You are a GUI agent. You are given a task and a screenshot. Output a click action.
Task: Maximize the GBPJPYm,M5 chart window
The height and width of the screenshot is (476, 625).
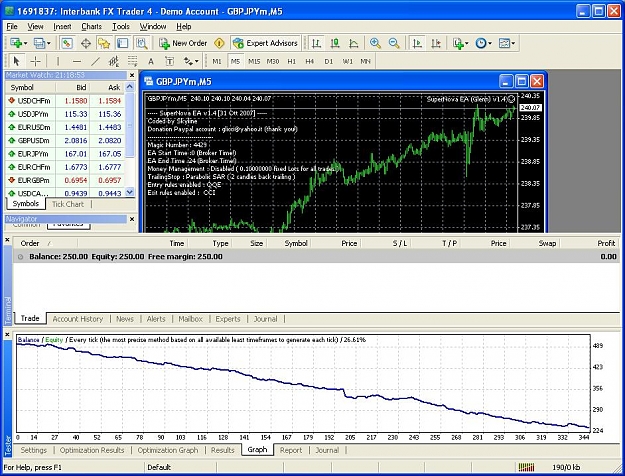(521, 82)
